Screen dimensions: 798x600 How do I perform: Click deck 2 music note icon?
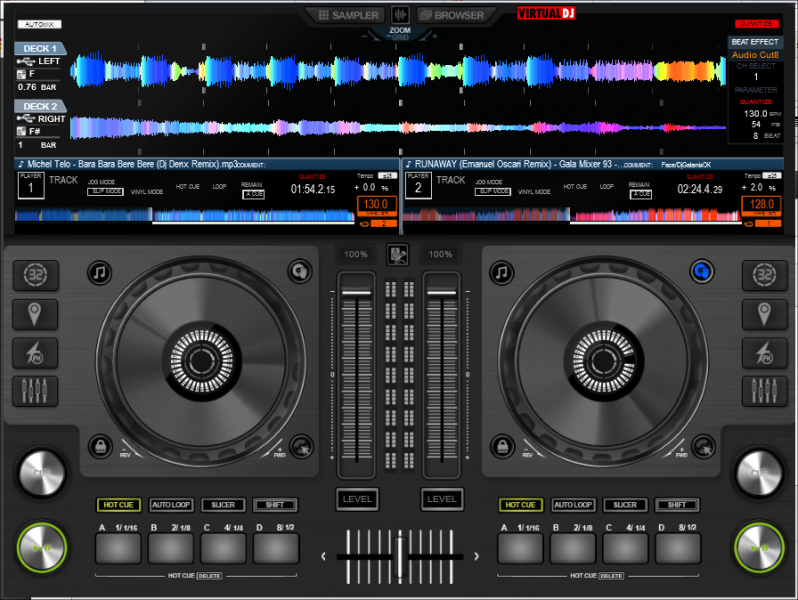(x=502, y=273)
